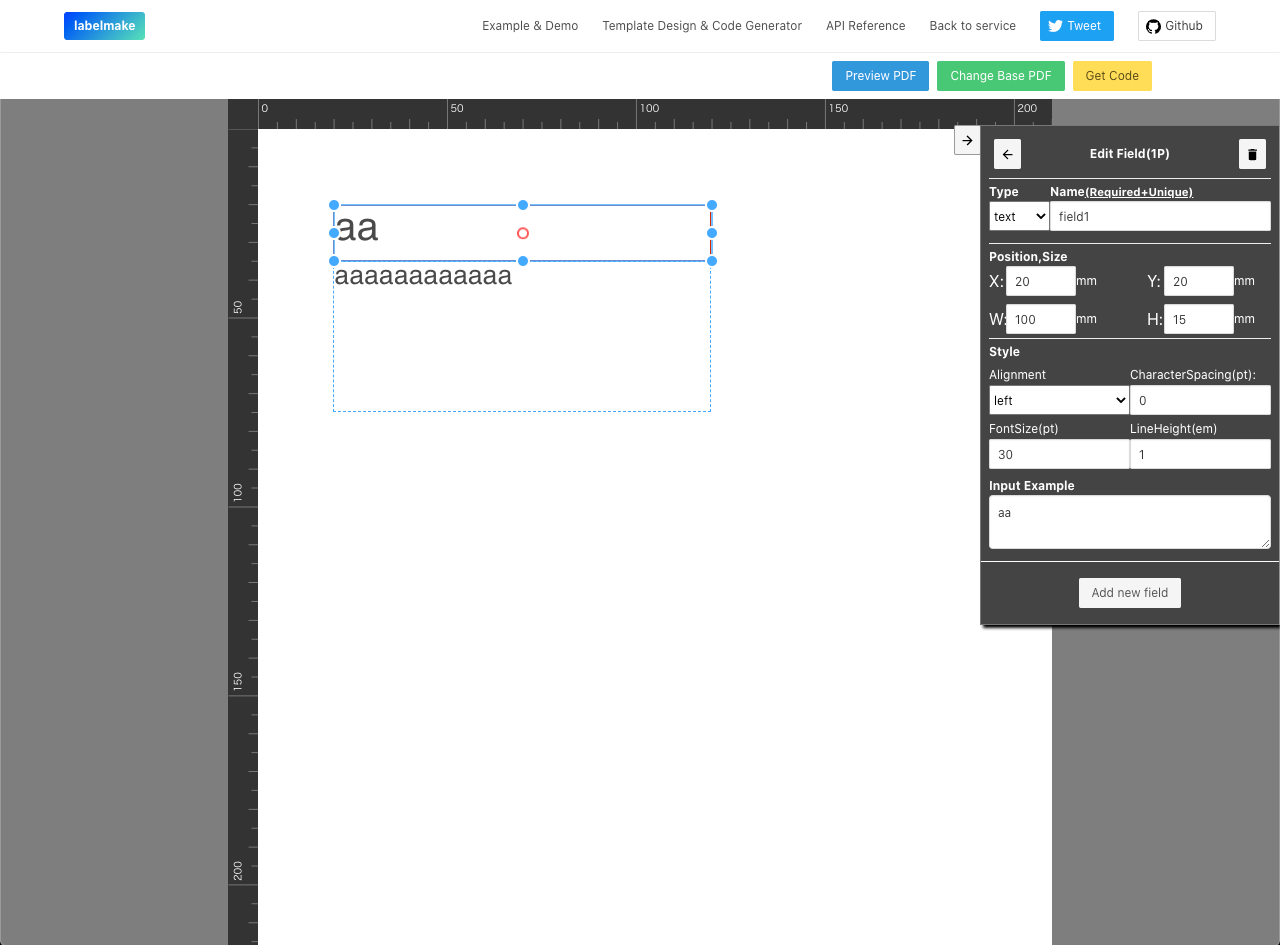The width and height of the screenshot is (1280, 945).
Task: Expand the Type selector chevron
Action: pyautogui.click(x=1040, y=215)
